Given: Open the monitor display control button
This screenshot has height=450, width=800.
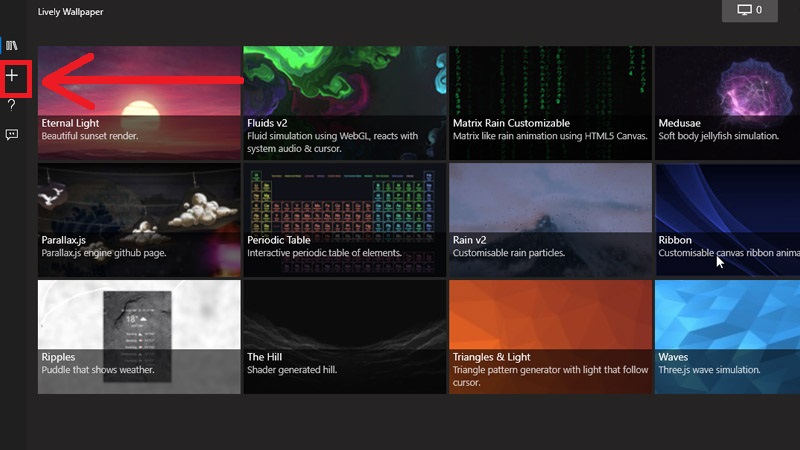Looking at the screenshot, I should tap(749, 10).
